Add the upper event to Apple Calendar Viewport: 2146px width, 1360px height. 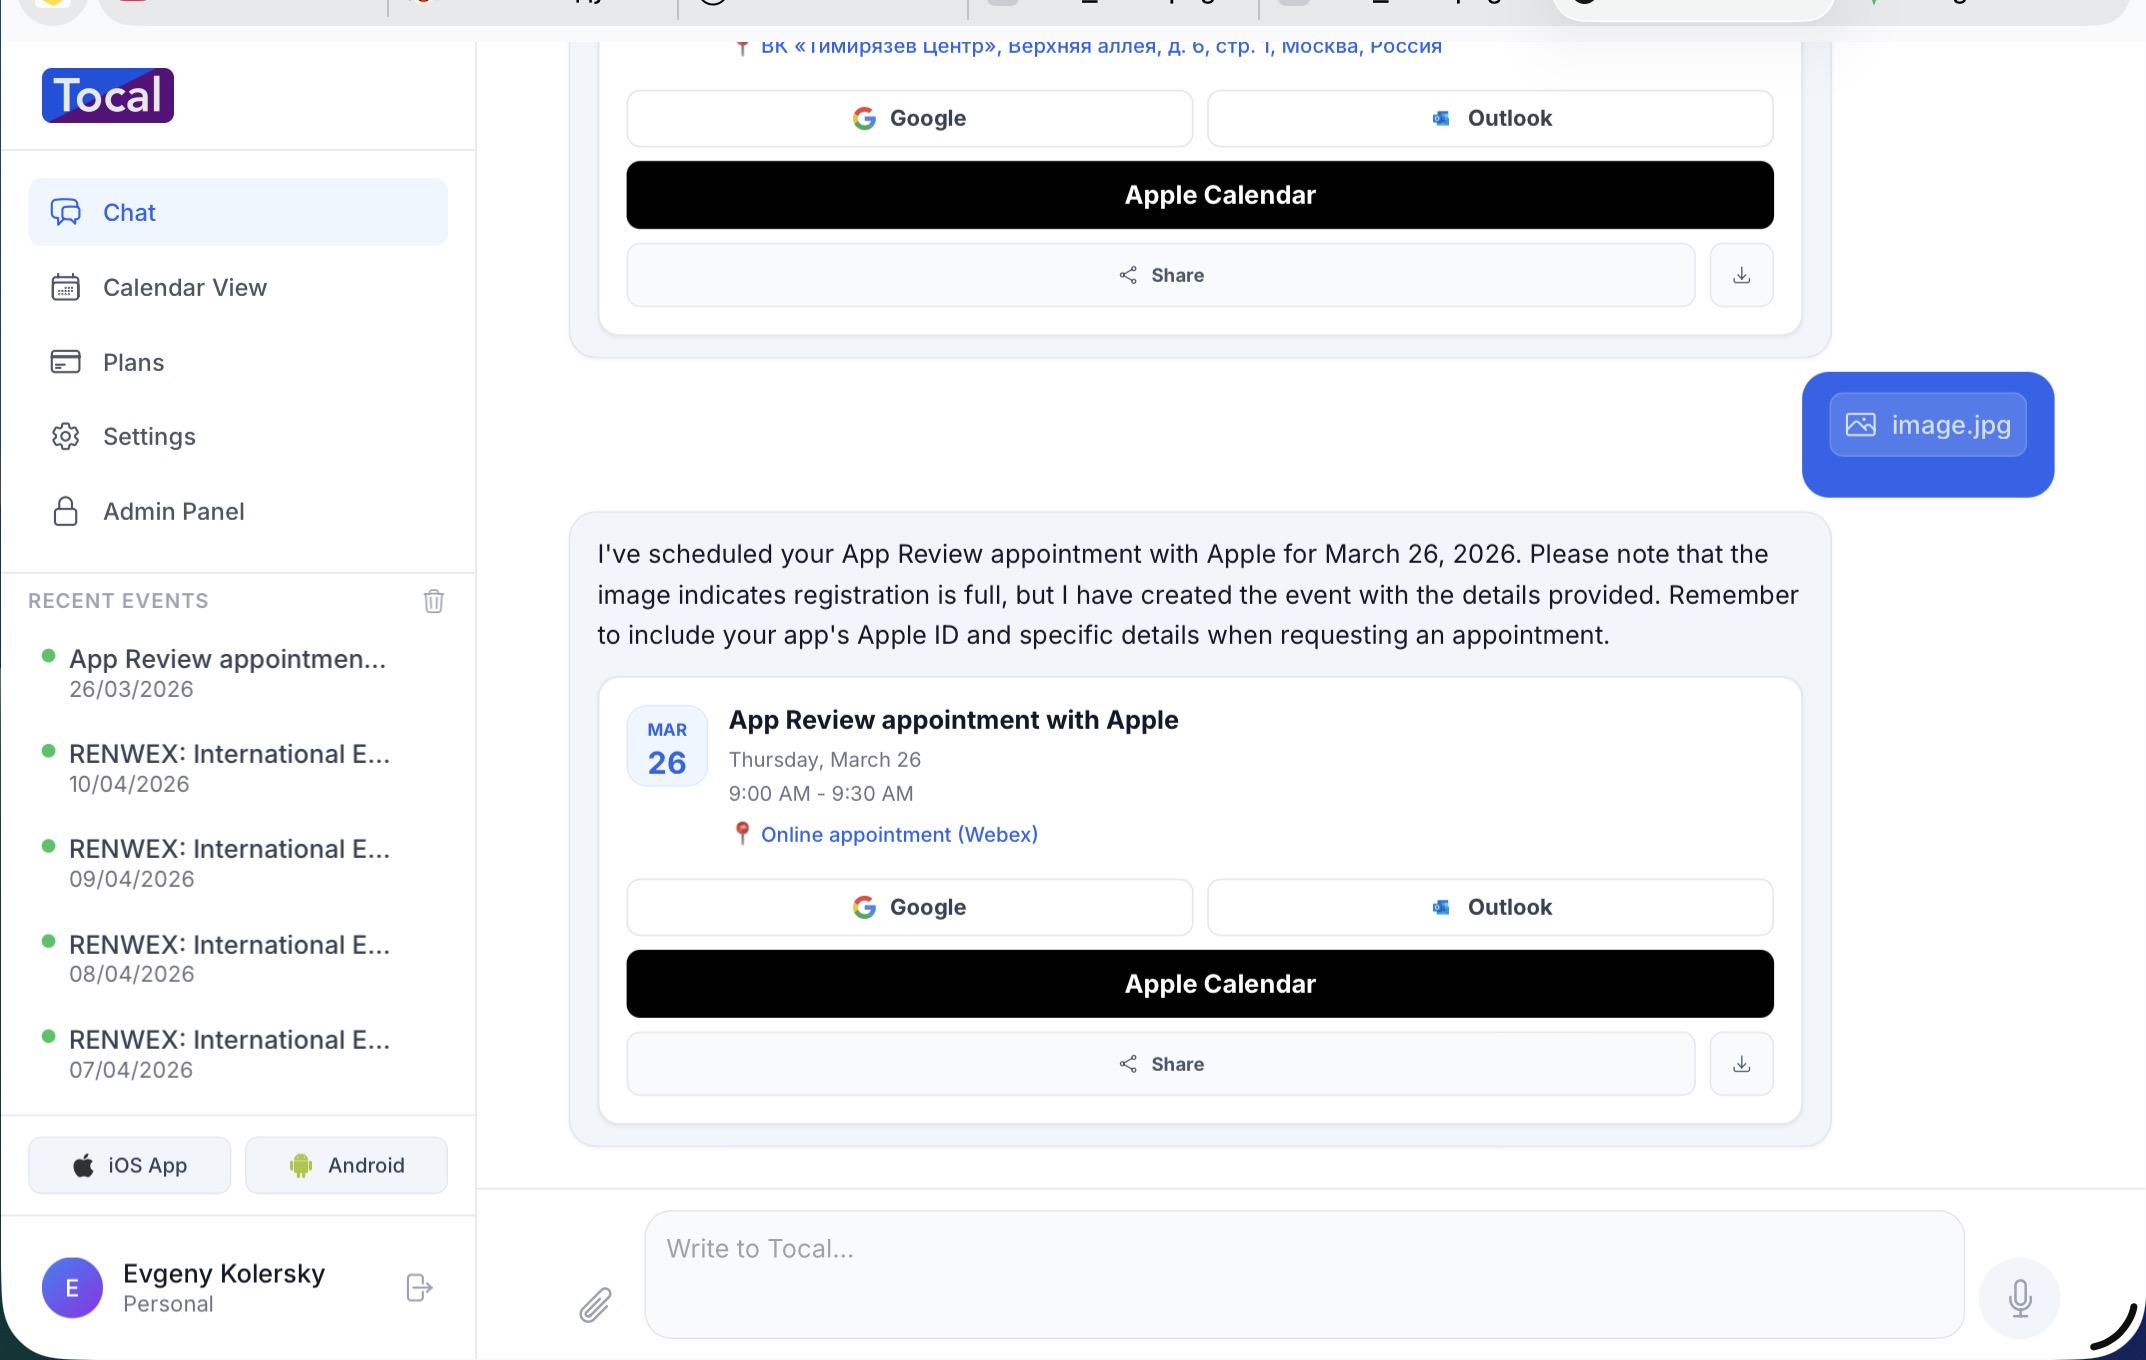[x=1200, y=195]
